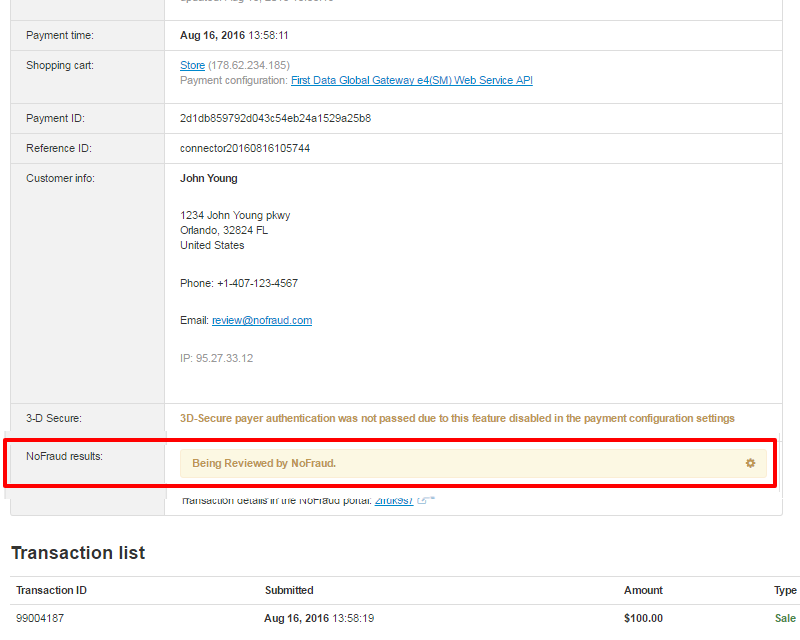Click the 3D-Secure authentication warning message
The width and height of the screenshot is (800, 640).
click(457, 418)
